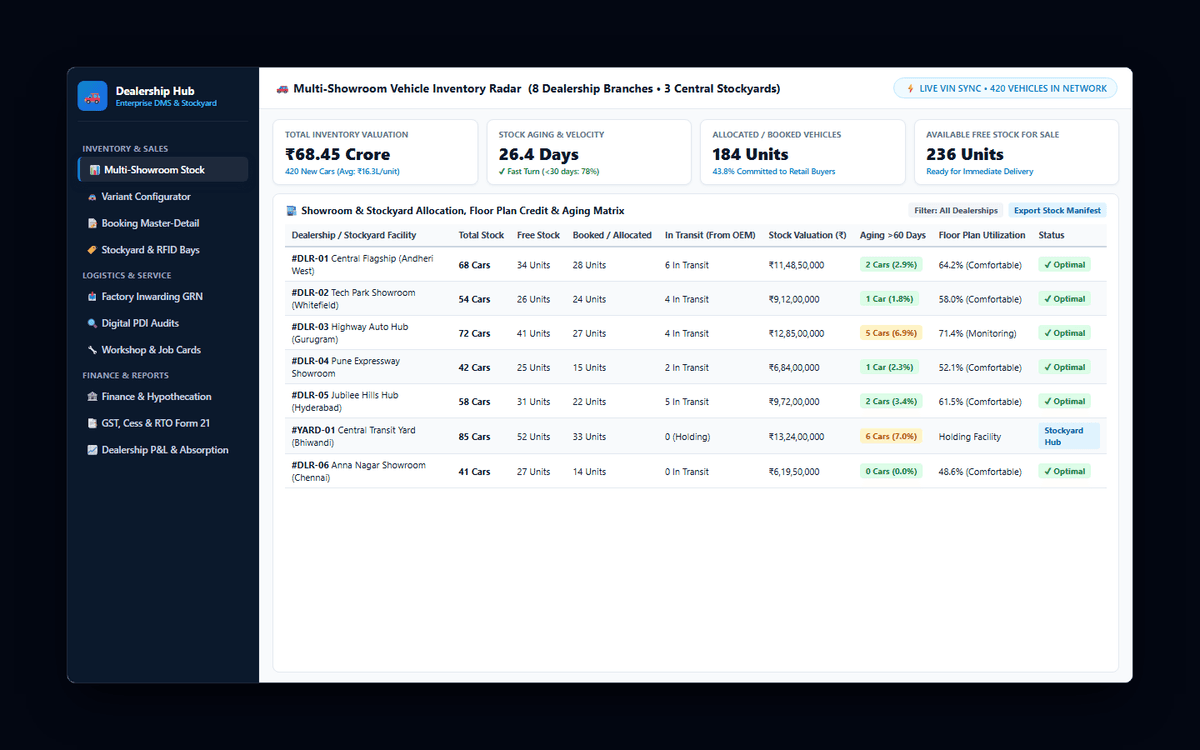
Task: Click the Workshop & Job Cards wrench icon
Action: (x=92, y=350)
